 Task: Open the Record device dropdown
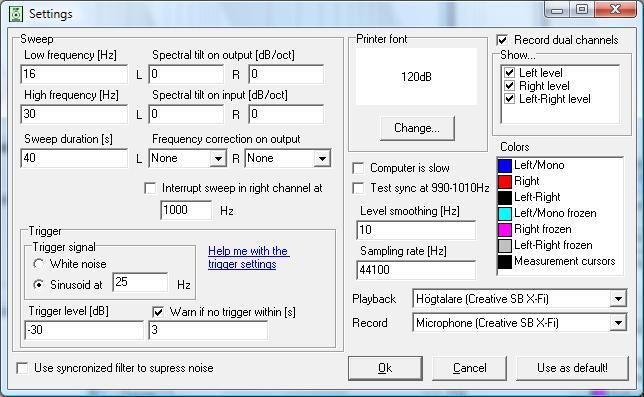(618, 323)
